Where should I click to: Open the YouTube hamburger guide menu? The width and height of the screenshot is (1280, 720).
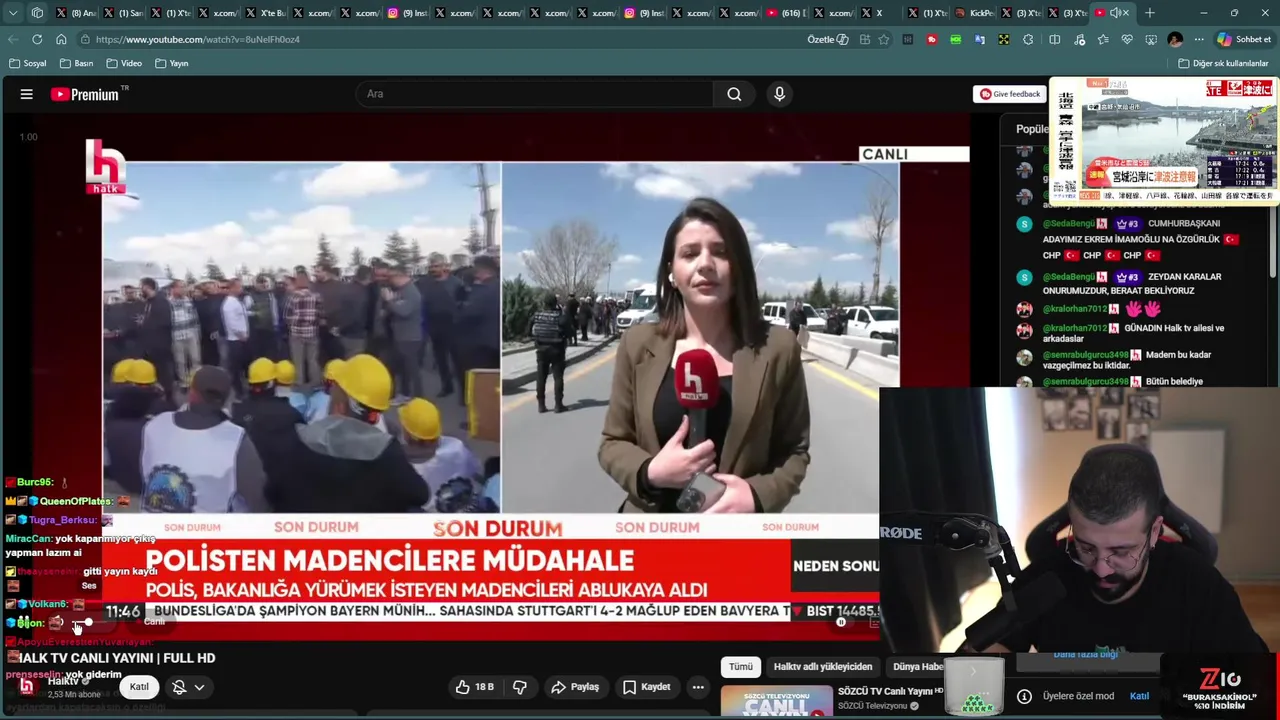tap(27, 94)
